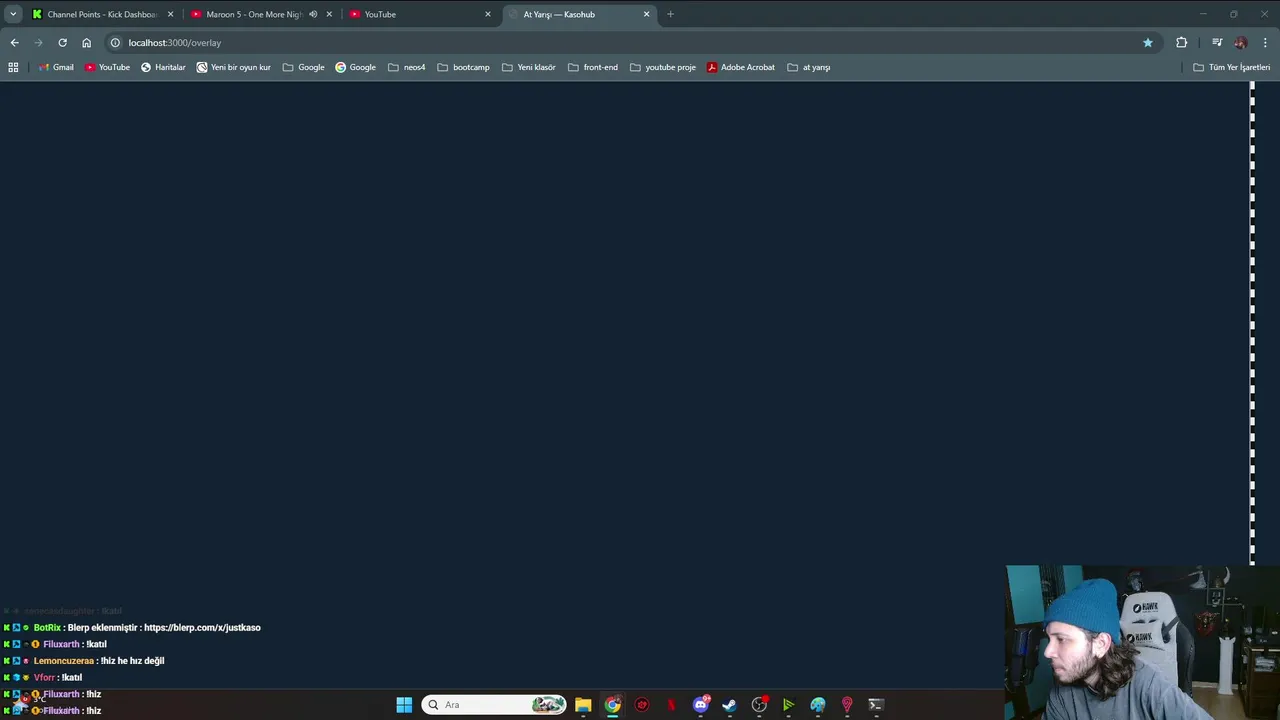Open the Adobe Acrobat bookmark

click(x=741, y=67)
